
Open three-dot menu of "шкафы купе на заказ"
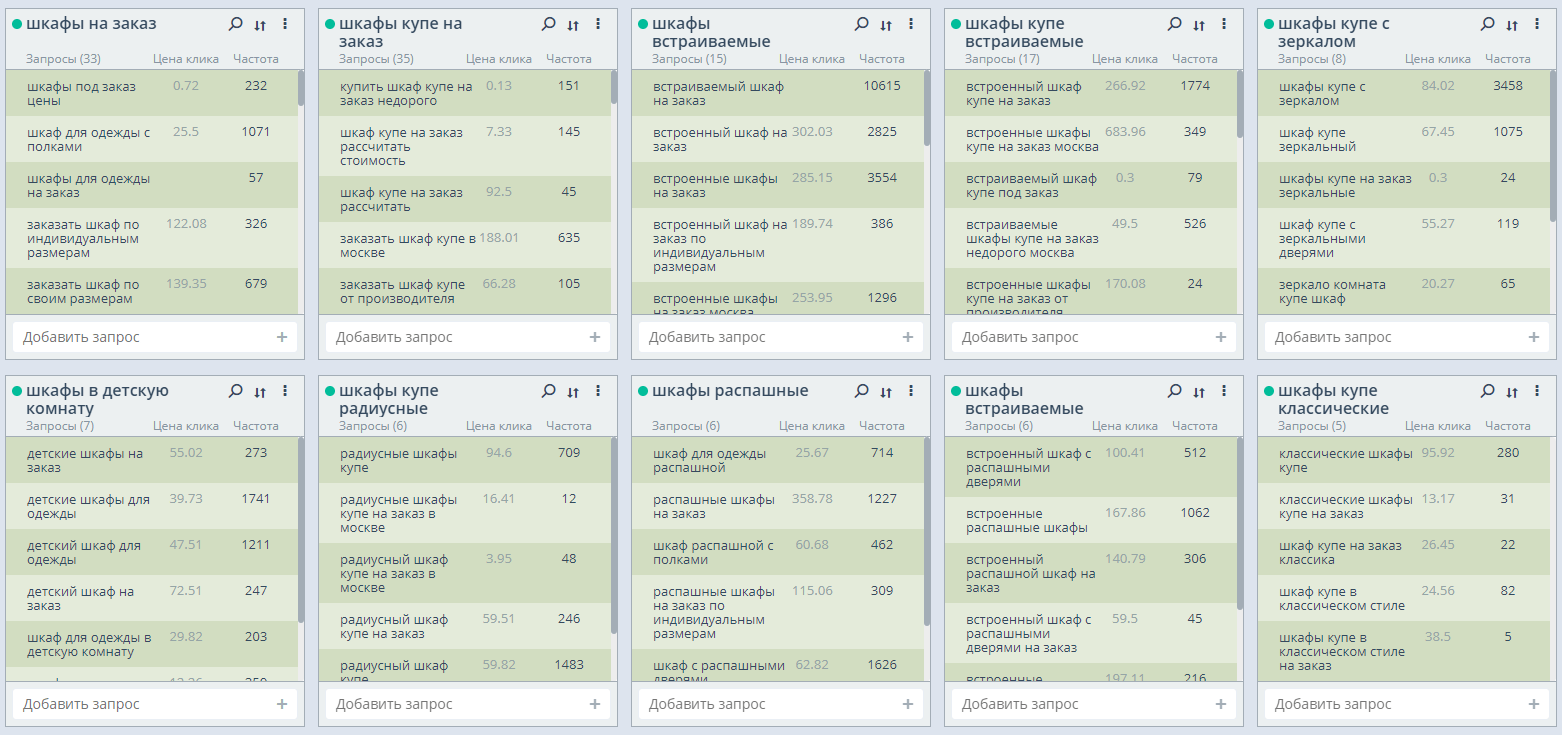[x=598, y=24]
